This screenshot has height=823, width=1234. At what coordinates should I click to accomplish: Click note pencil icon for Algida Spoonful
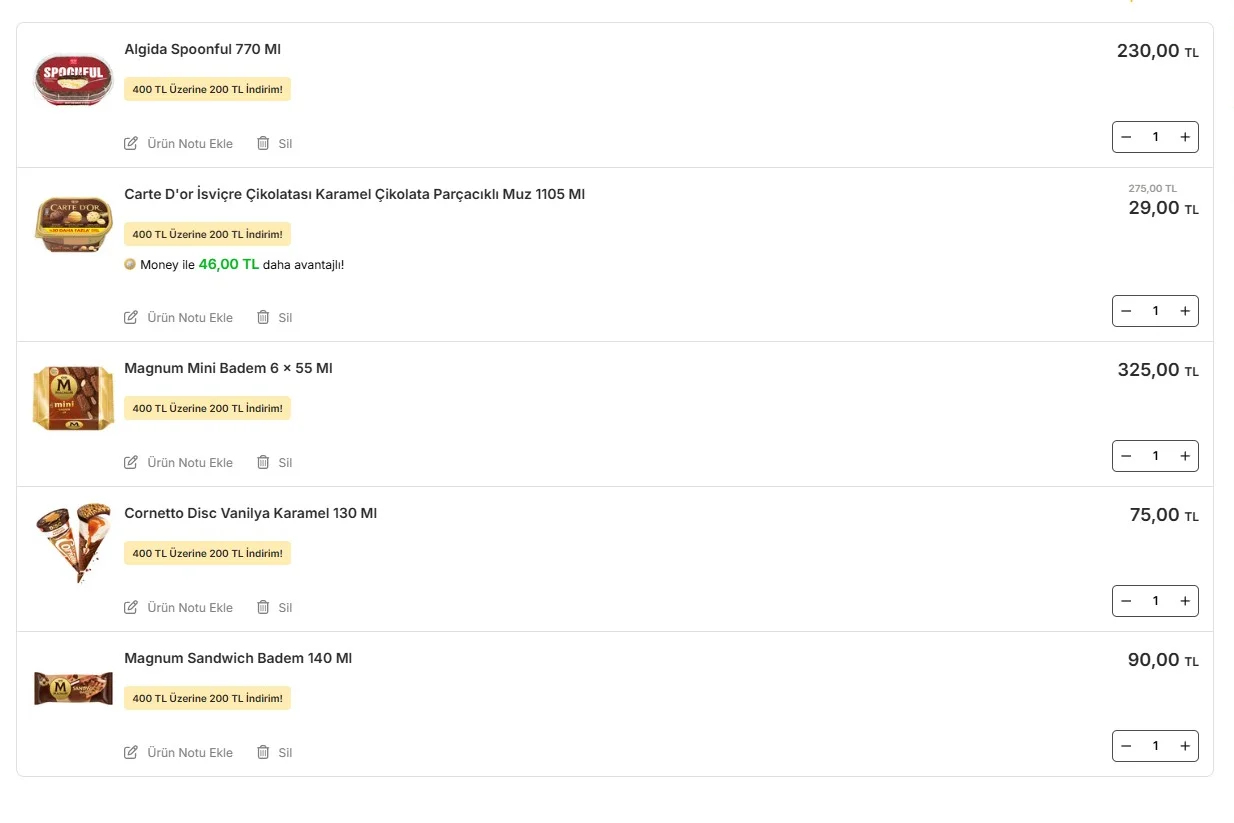(x=131, y=143)
